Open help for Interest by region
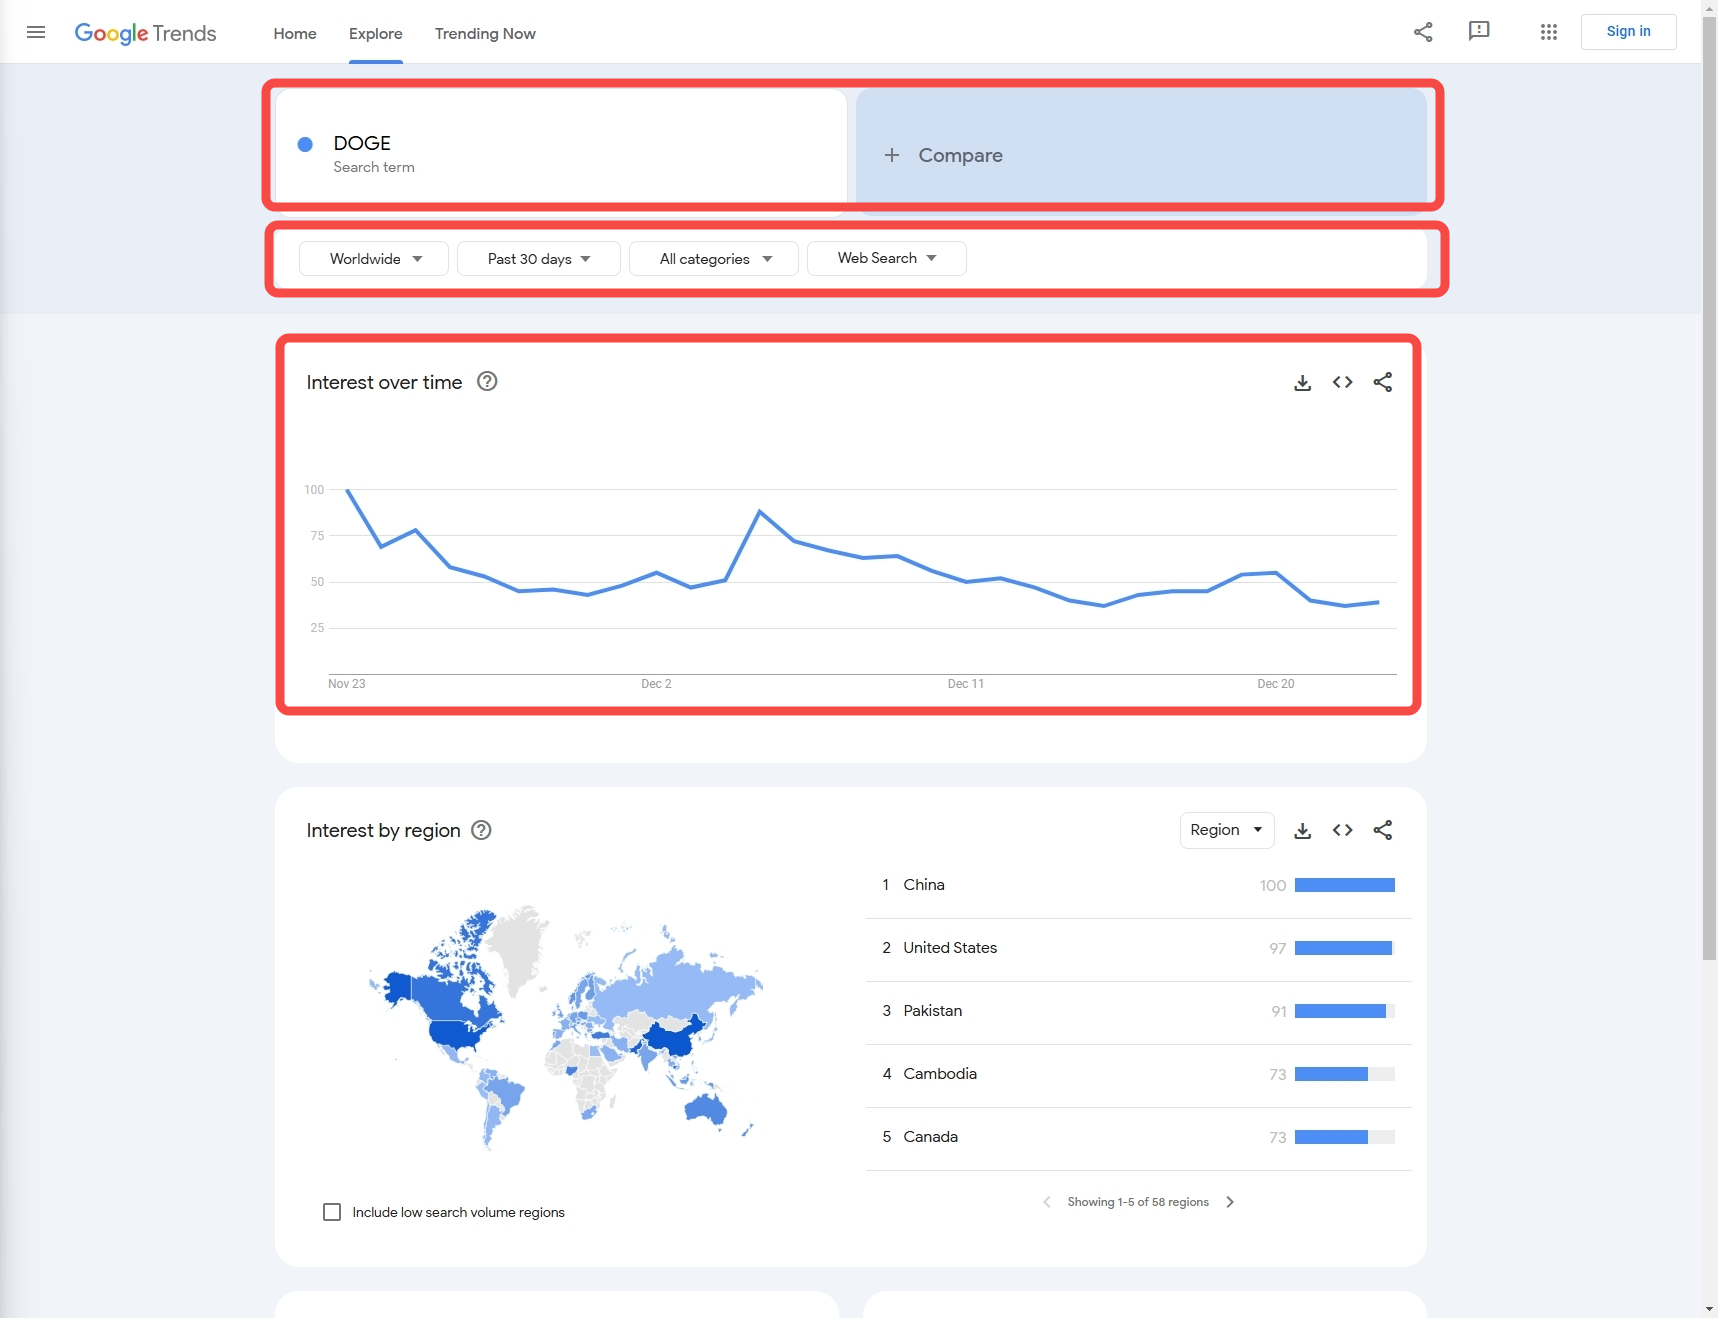Image resolution: width=1718 pixels, height=1318 pixels. [481, 830]
